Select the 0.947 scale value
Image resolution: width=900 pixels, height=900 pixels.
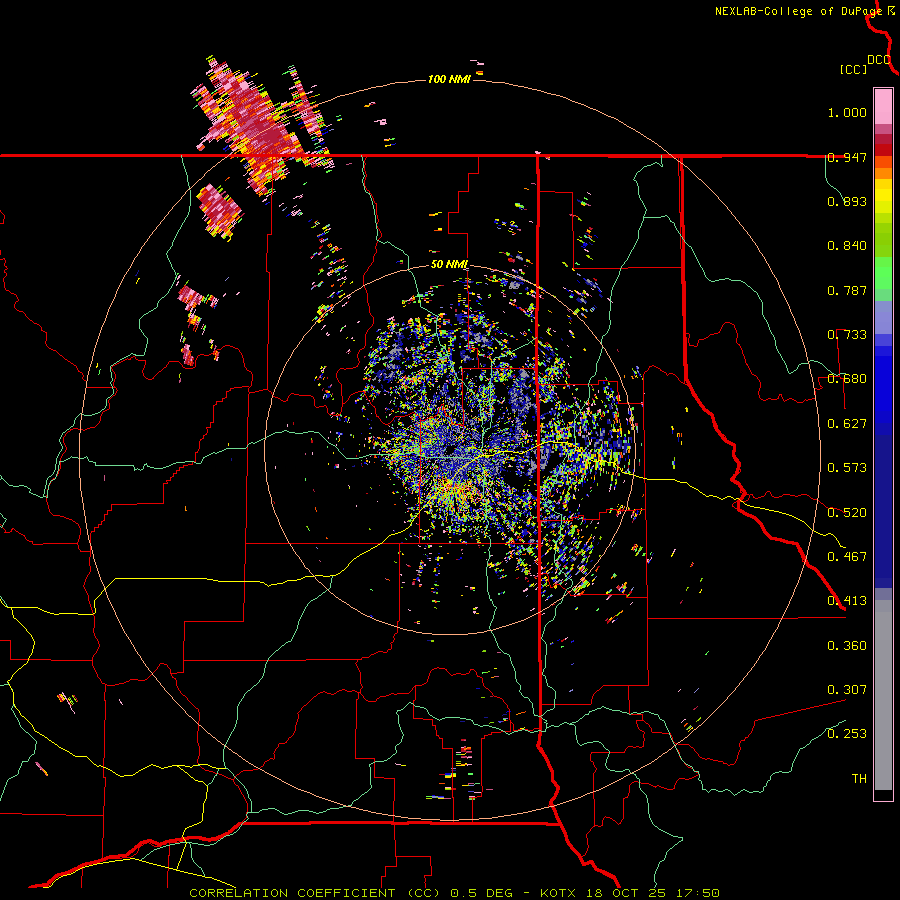point(847,157)
